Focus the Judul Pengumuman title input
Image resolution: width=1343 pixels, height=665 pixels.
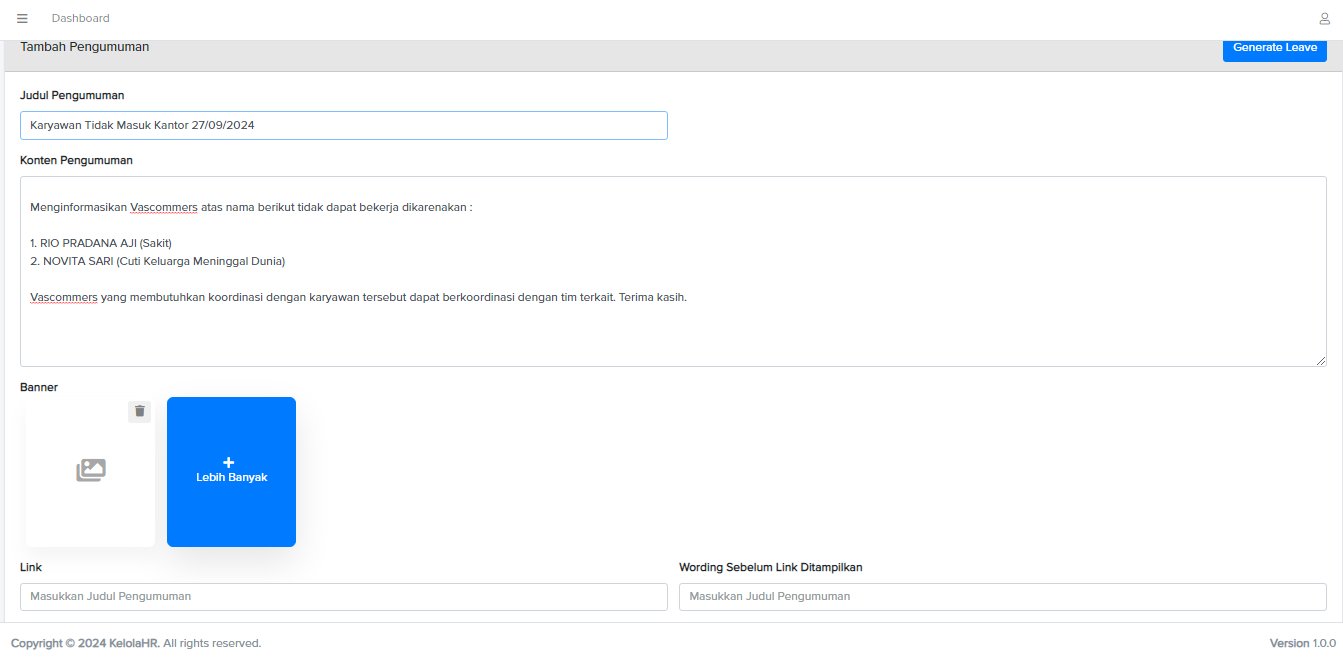tap(343, 125)
